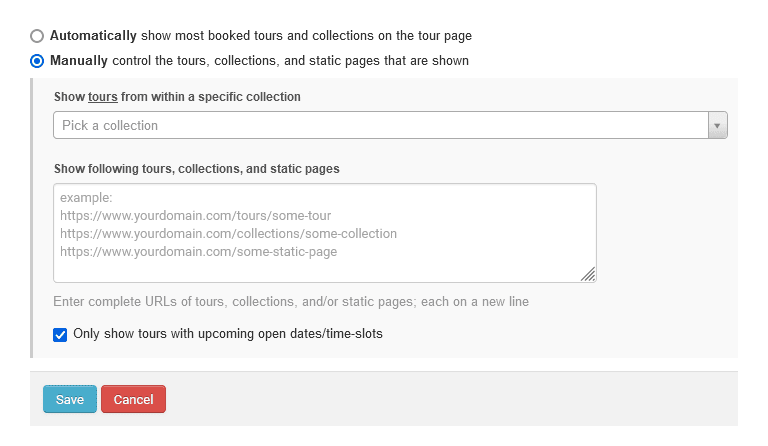Click the collection dropdown arrow
Viewport: 768px width, 446px height.
717,125
